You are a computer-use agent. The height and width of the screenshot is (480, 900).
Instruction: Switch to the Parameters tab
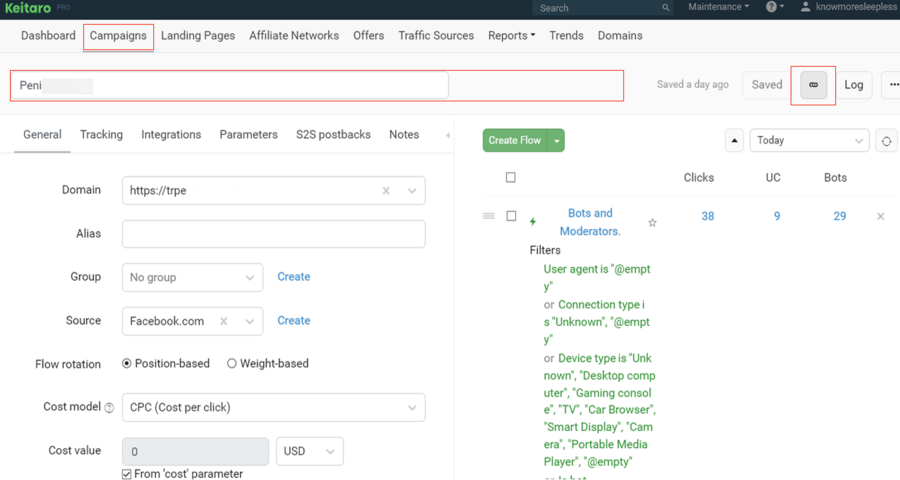pos(249,135)
